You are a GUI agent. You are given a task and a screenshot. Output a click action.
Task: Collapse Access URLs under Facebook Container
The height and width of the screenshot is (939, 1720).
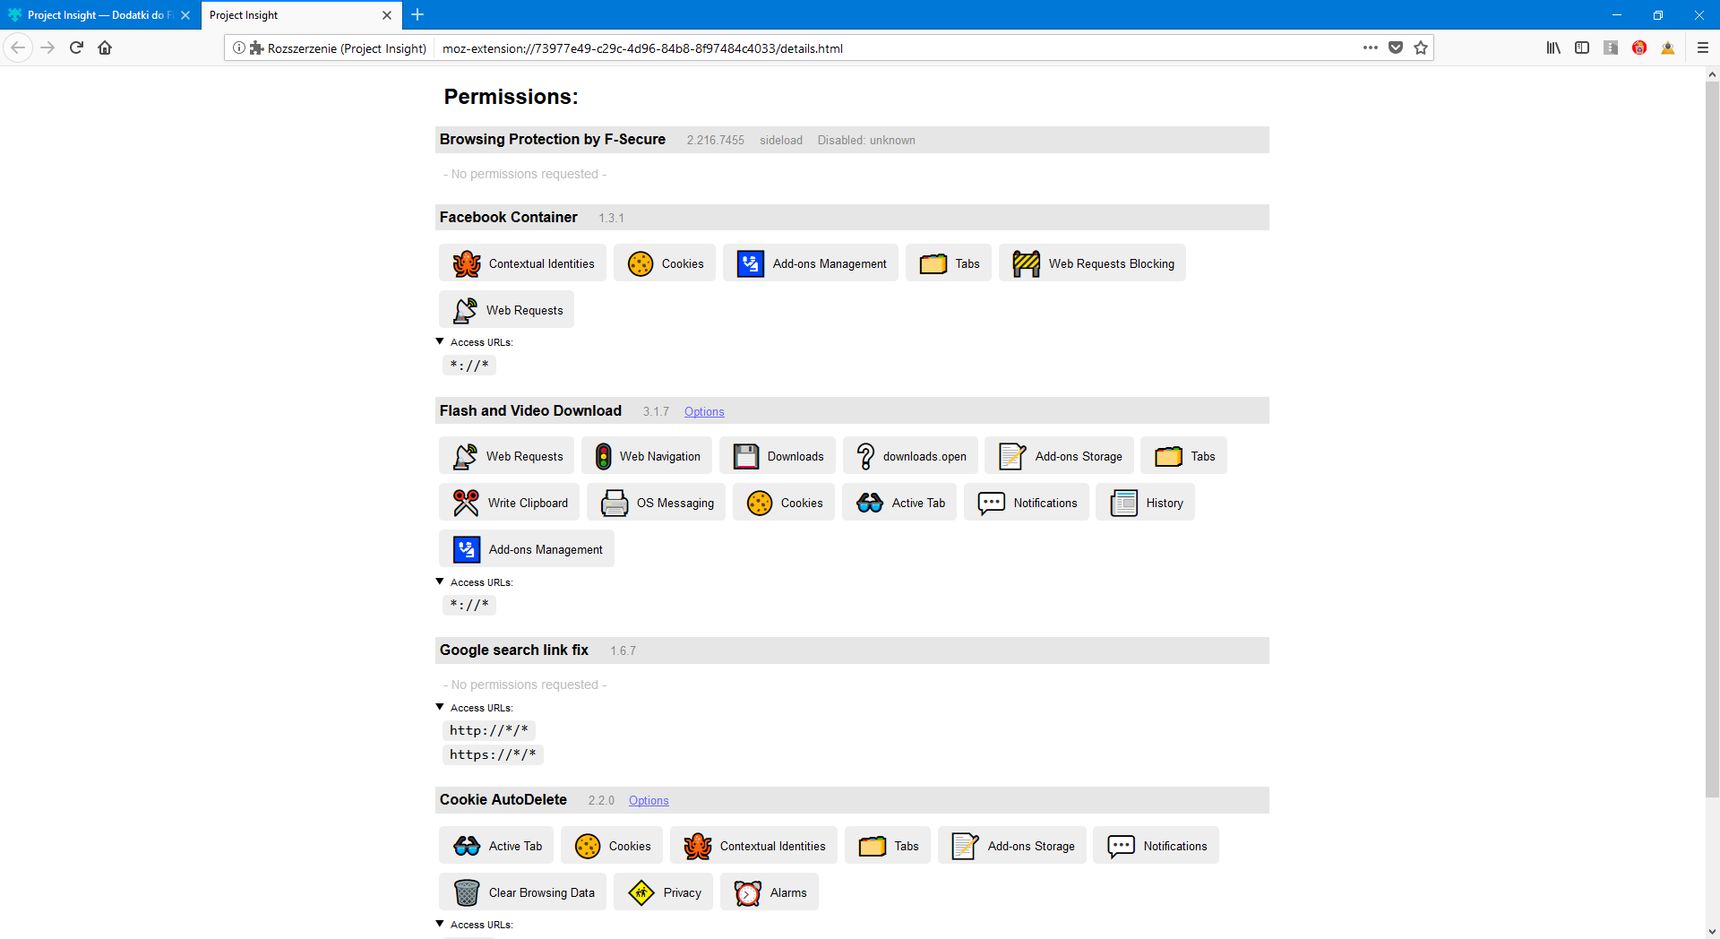(440, 342)
